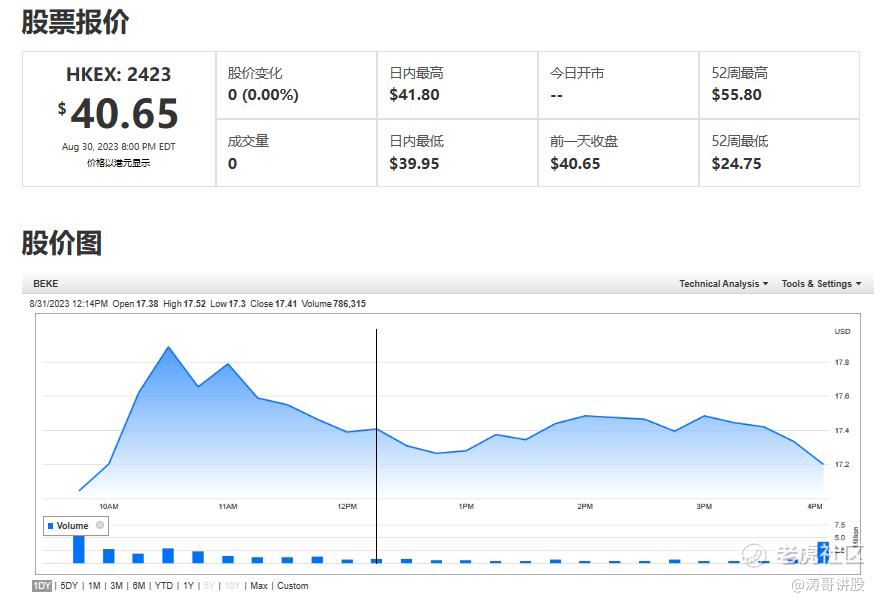Image resolution: width=881 pixels, height=605 pixels.
Task: Select the Max chart range
Action: tap(258, 586)
